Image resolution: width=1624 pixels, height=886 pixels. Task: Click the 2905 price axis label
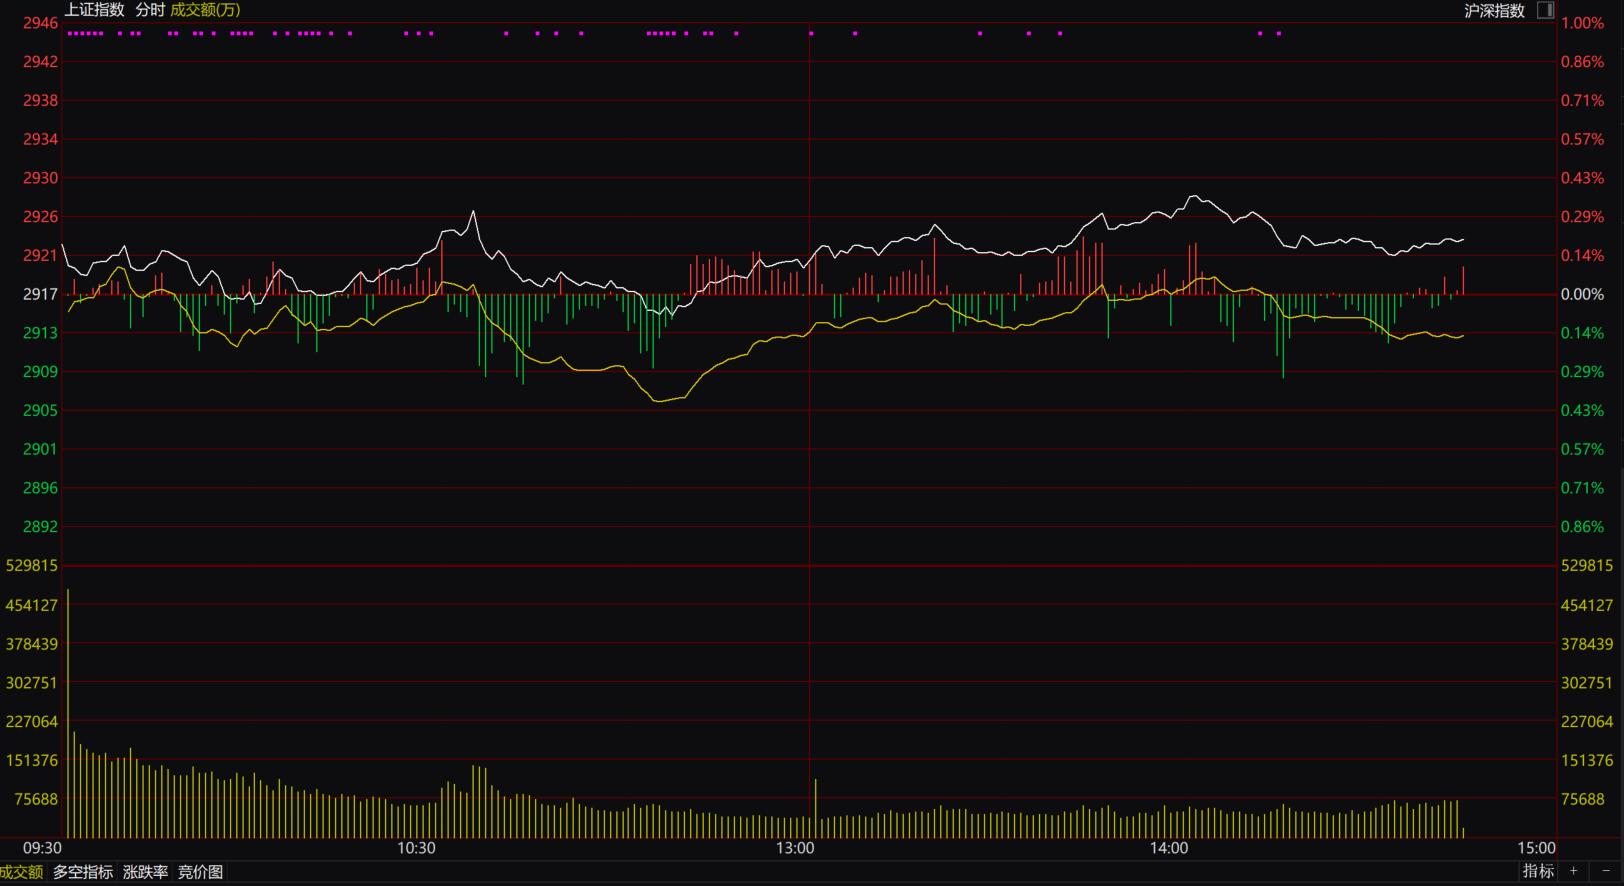41,410
